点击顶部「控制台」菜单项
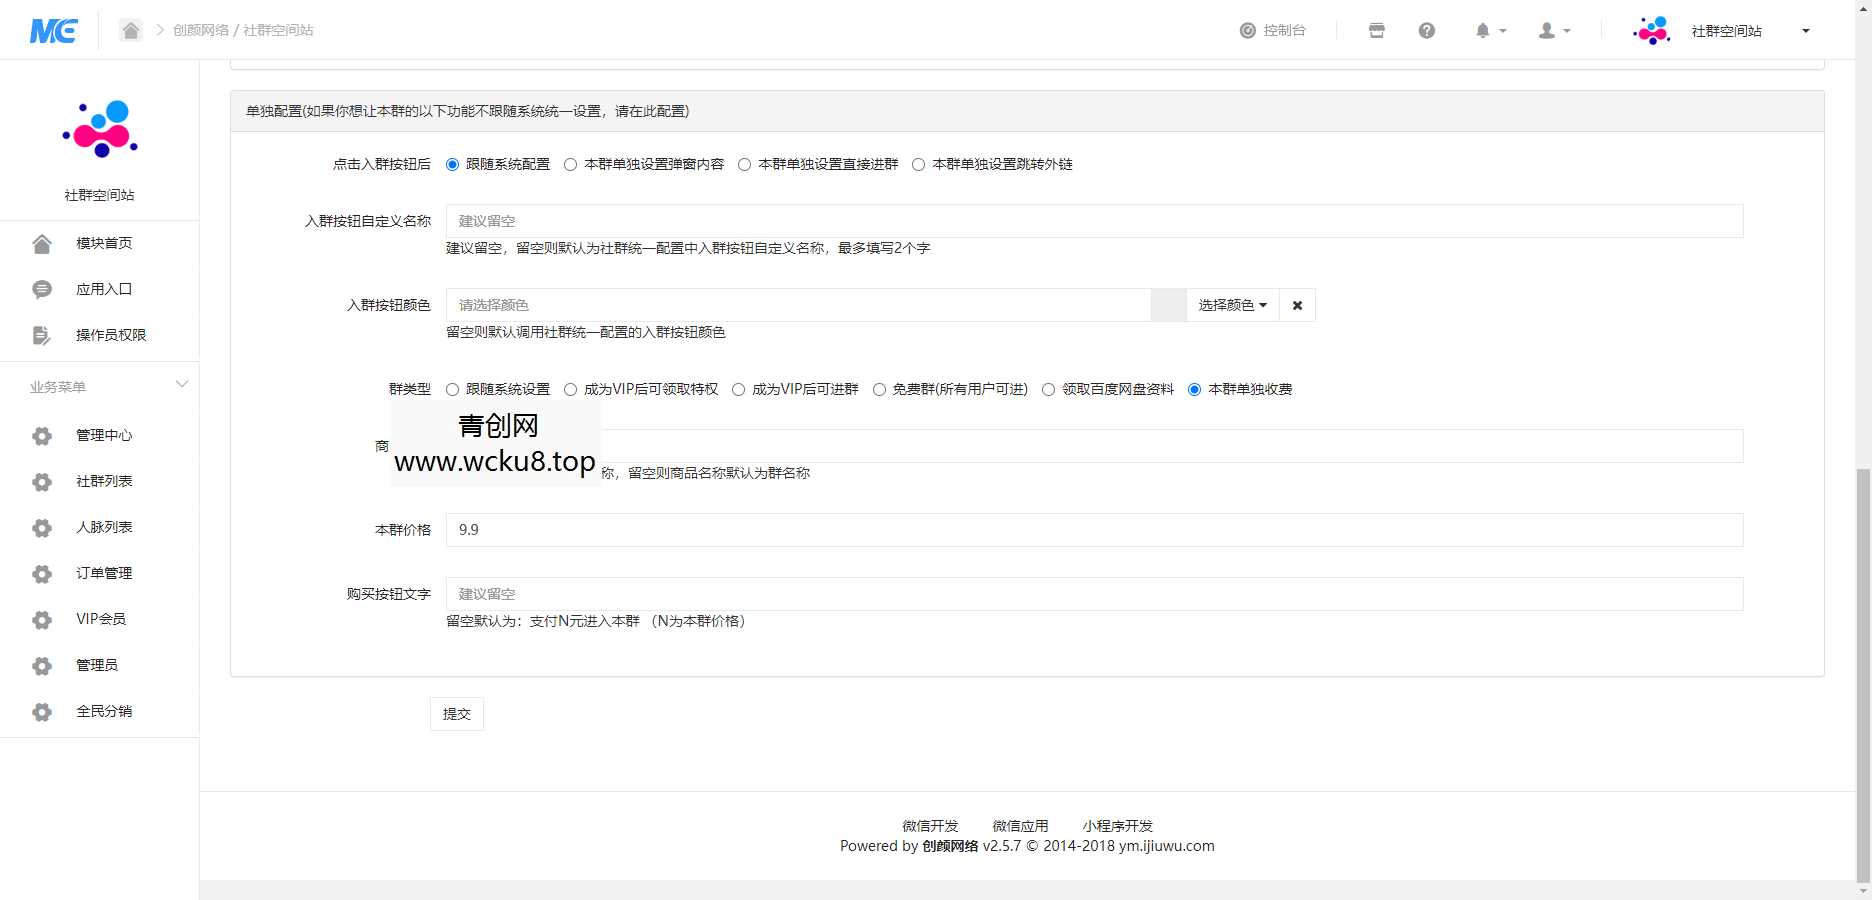1872x900 pixels. click(x=1274, y=30)
